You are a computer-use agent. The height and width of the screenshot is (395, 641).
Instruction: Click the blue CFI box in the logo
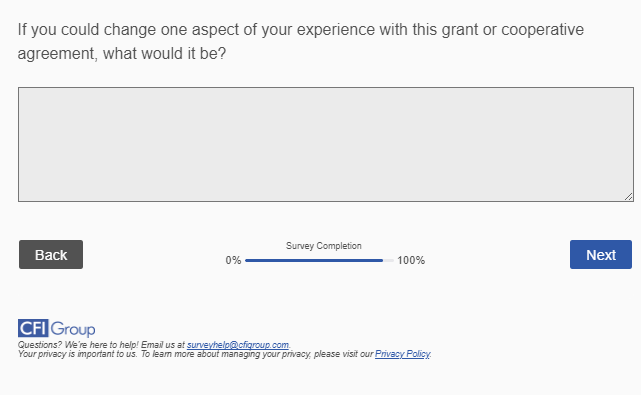pos(33,328)
